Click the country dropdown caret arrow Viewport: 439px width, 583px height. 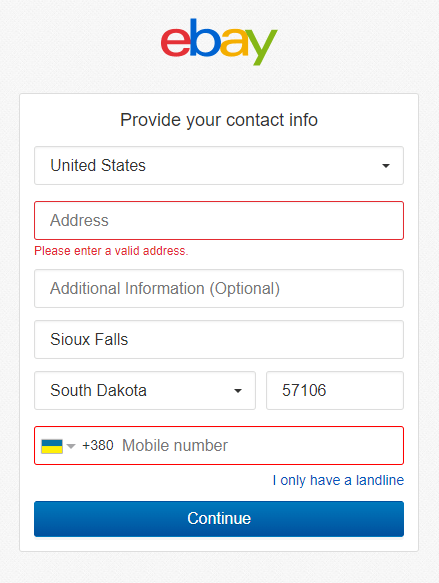click(x=386, y=166)
